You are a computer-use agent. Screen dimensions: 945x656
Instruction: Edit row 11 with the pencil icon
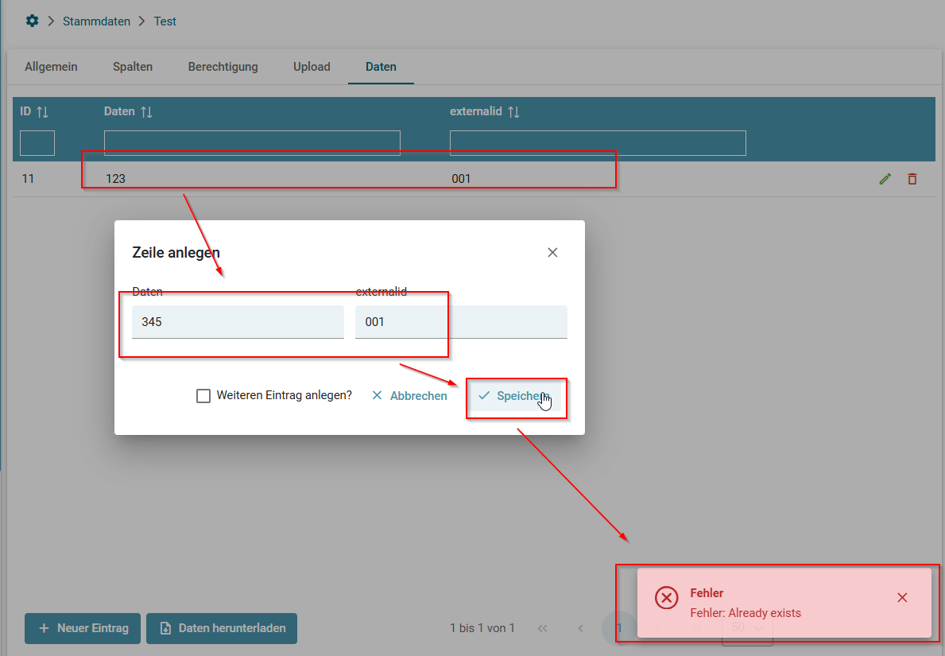click(x=885, y=178)
